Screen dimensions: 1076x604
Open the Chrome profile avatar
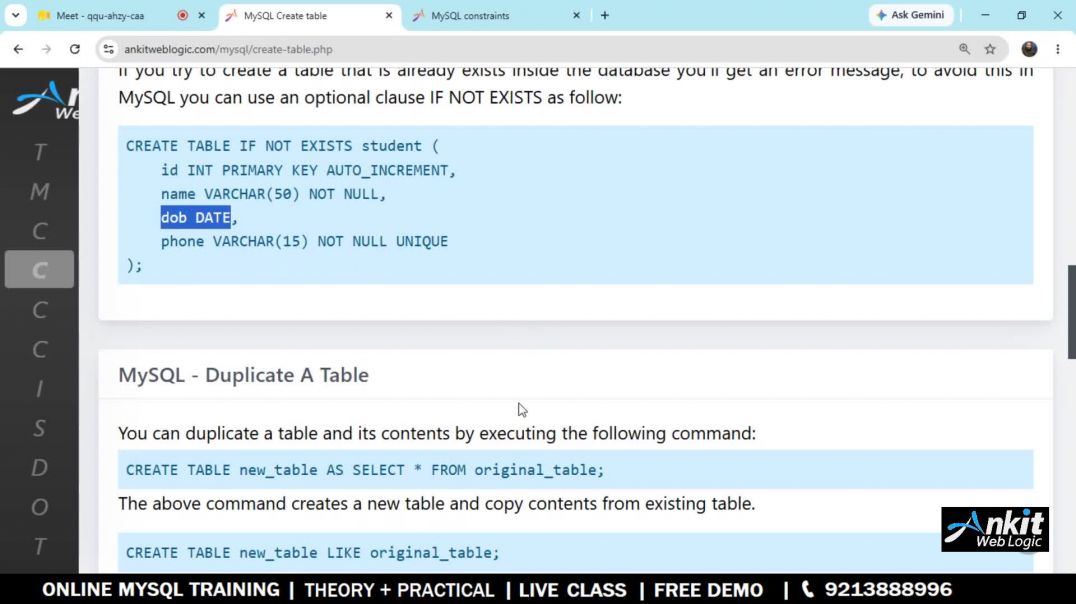(x=1029, y=49)
